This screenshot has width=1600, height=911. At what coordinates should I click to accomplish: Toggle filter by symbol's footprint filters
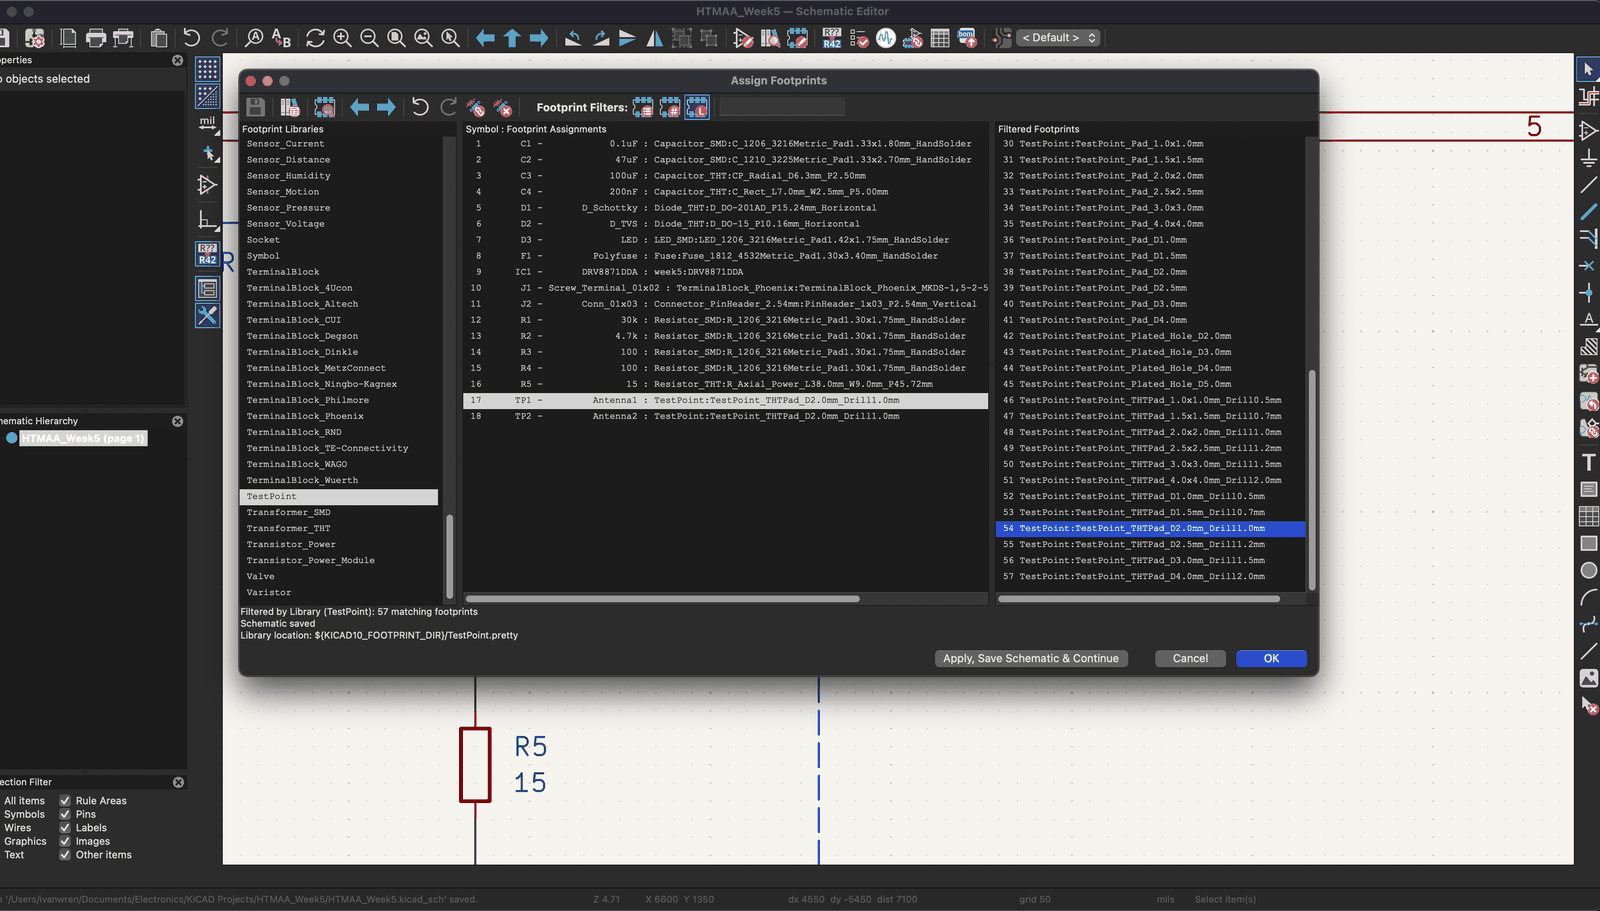(x=643, y=107)
